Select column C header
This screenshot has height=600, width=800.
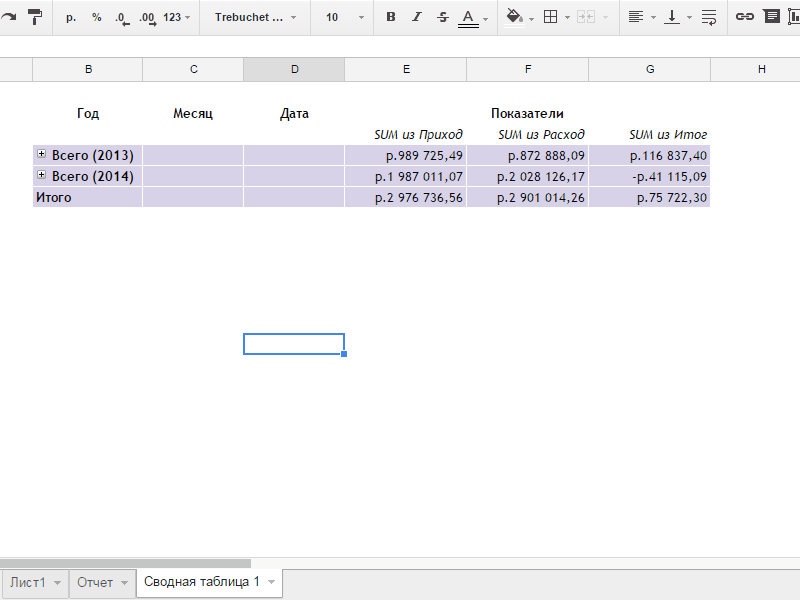click(x=193, y=69)
